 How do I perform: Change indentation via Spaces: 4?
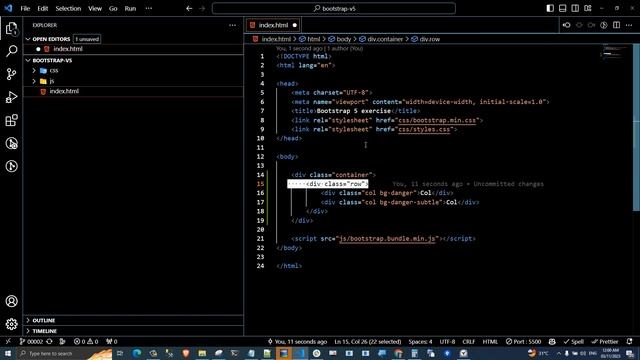click(420, 342)
